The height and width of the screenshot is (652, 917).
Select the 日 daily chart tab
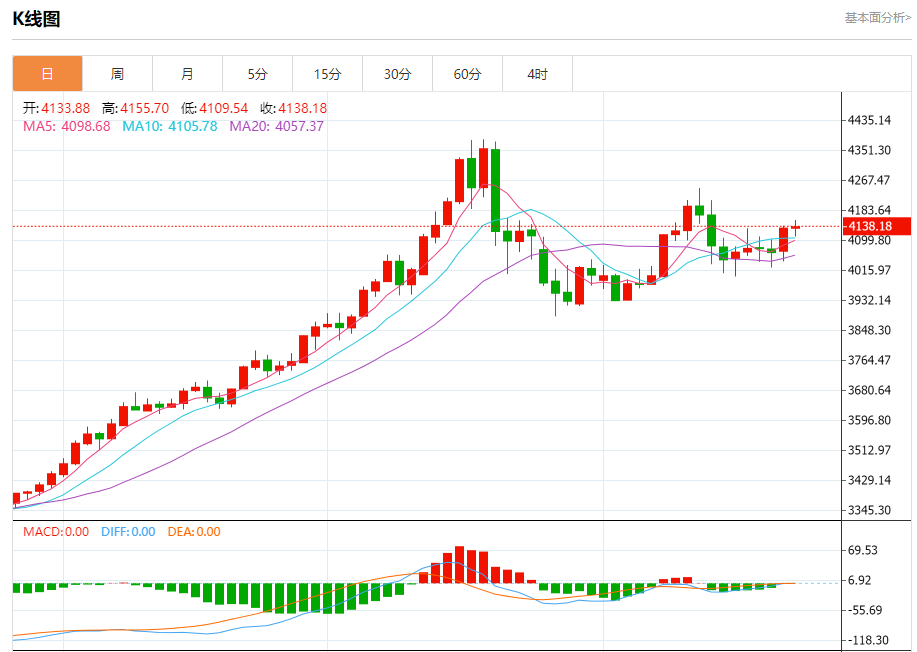coord(47,74)
